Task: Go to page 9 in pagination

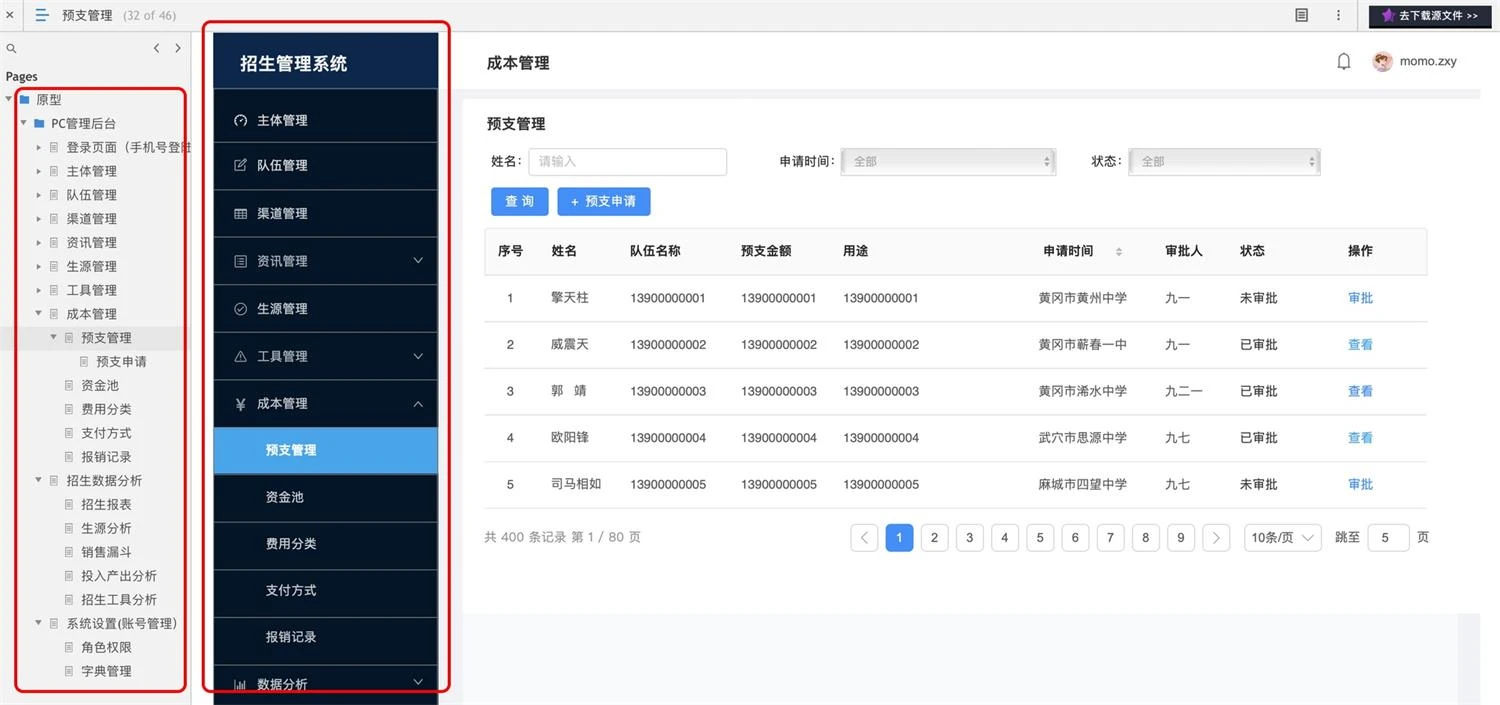Action: click(x=1181, y=538)
